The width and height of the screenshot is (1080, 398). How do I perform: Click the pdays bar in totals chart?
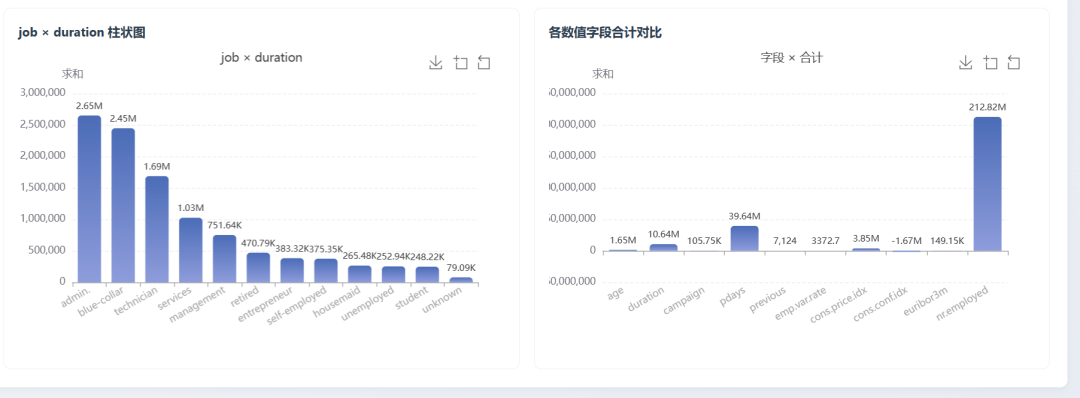[x=745, y=238]
